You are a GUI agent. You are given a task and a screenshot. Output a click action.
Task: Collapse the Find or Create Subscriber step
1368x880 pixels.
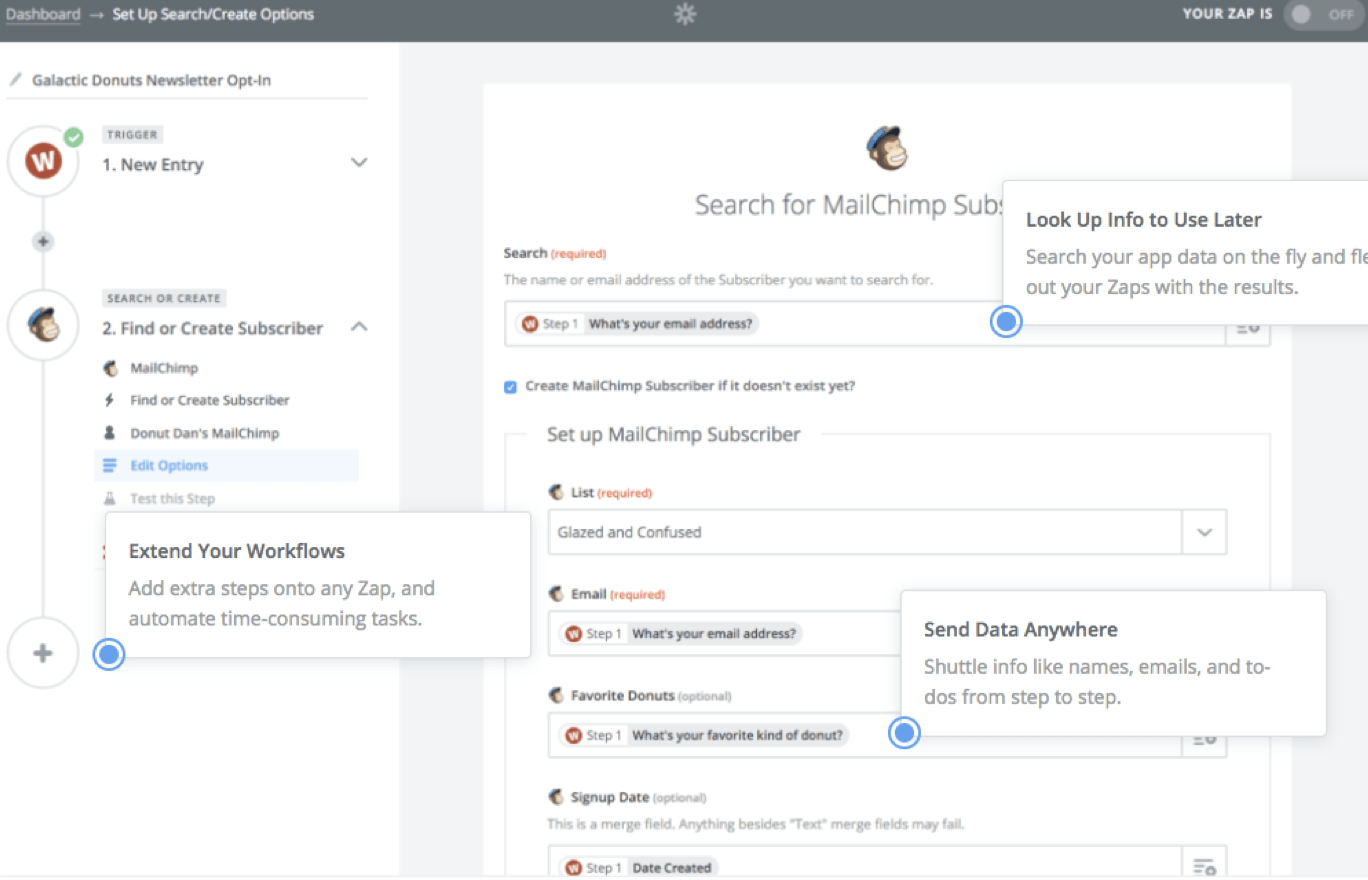tap(359, 327)
